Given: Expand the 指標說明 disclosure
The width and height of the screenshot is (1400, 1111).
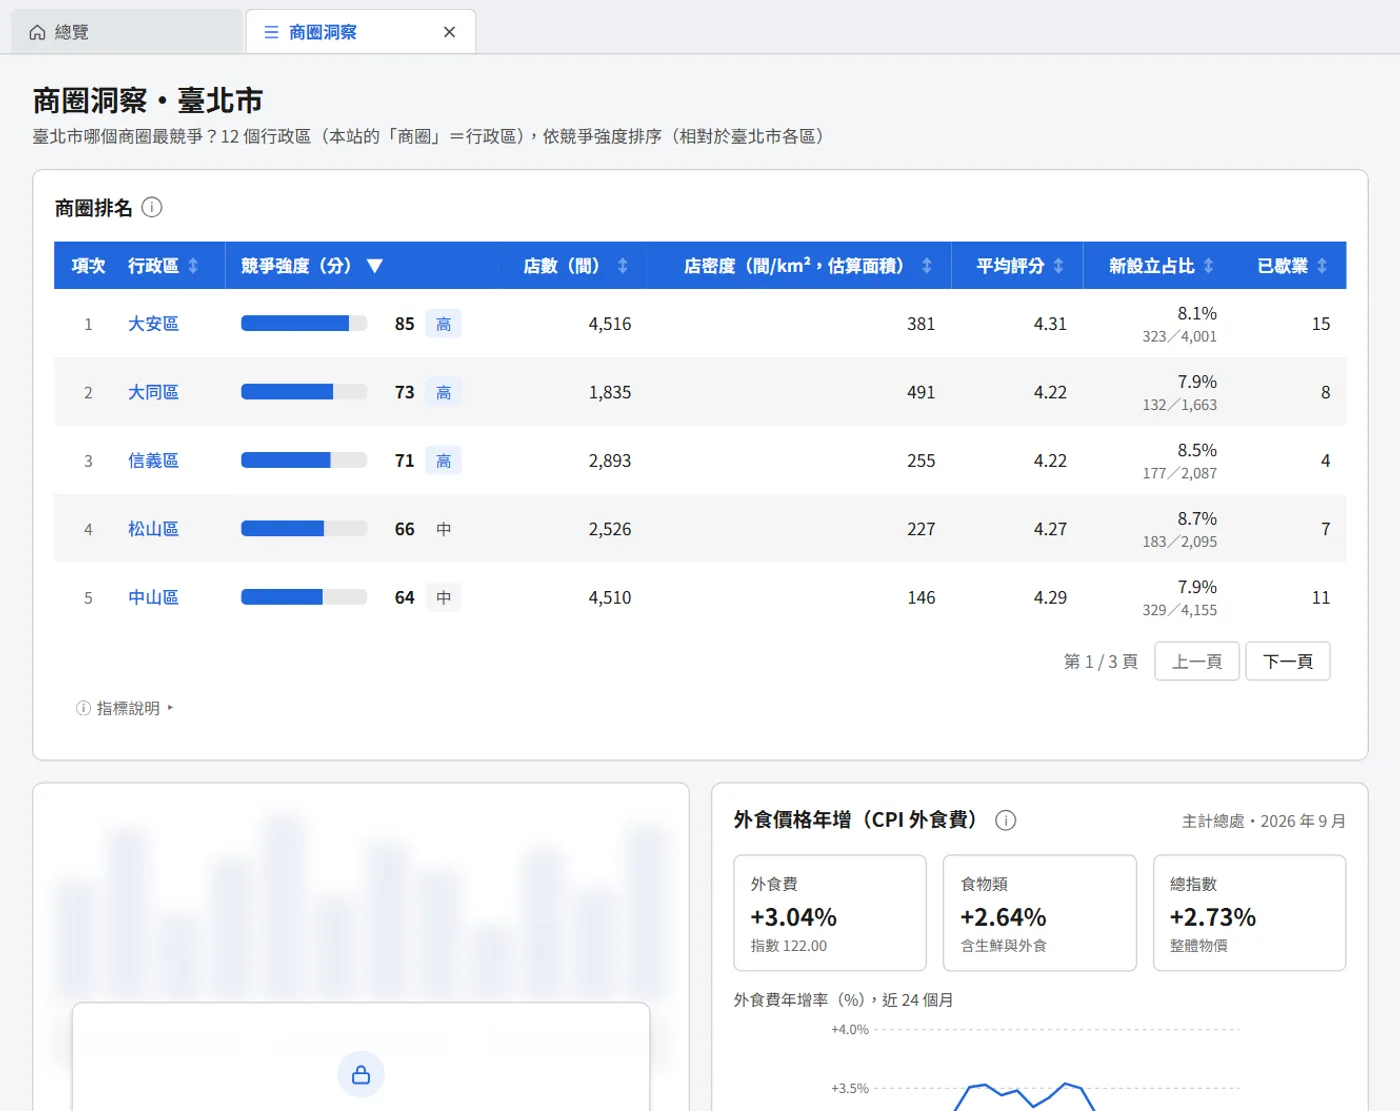Looking at the screenshot, I should [125, 708].
